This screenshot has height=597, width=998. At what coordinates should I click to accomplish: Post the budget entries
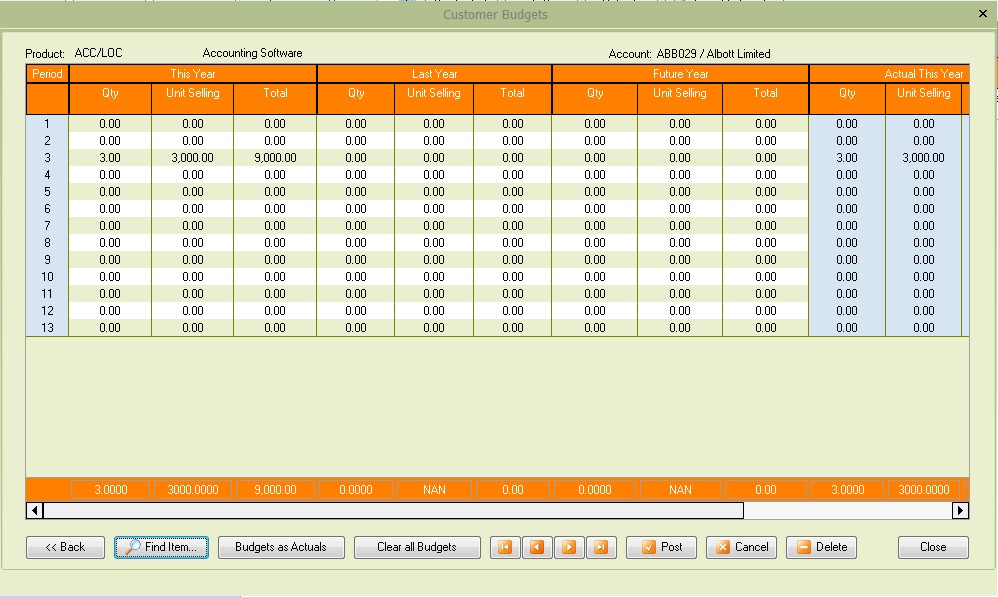[661, 547]
